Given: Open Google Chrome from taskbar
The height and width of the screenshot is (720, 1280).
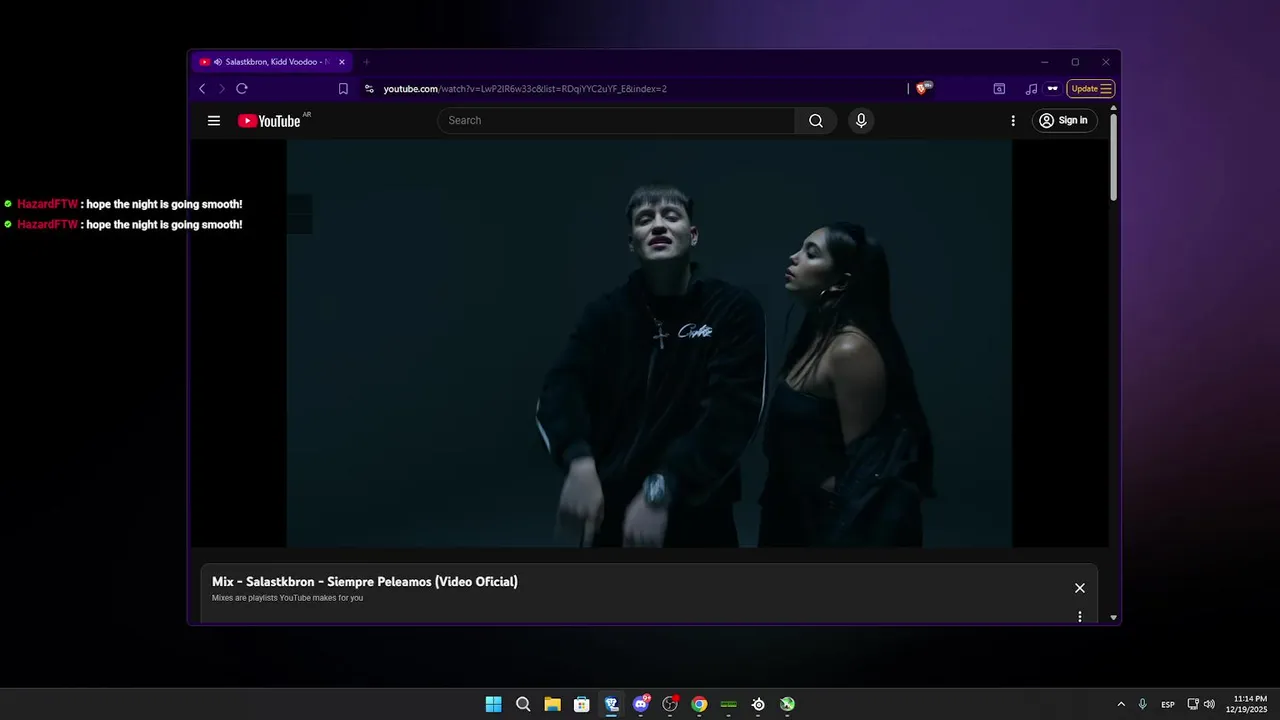Looking at the screenshot, I should 699,704.
